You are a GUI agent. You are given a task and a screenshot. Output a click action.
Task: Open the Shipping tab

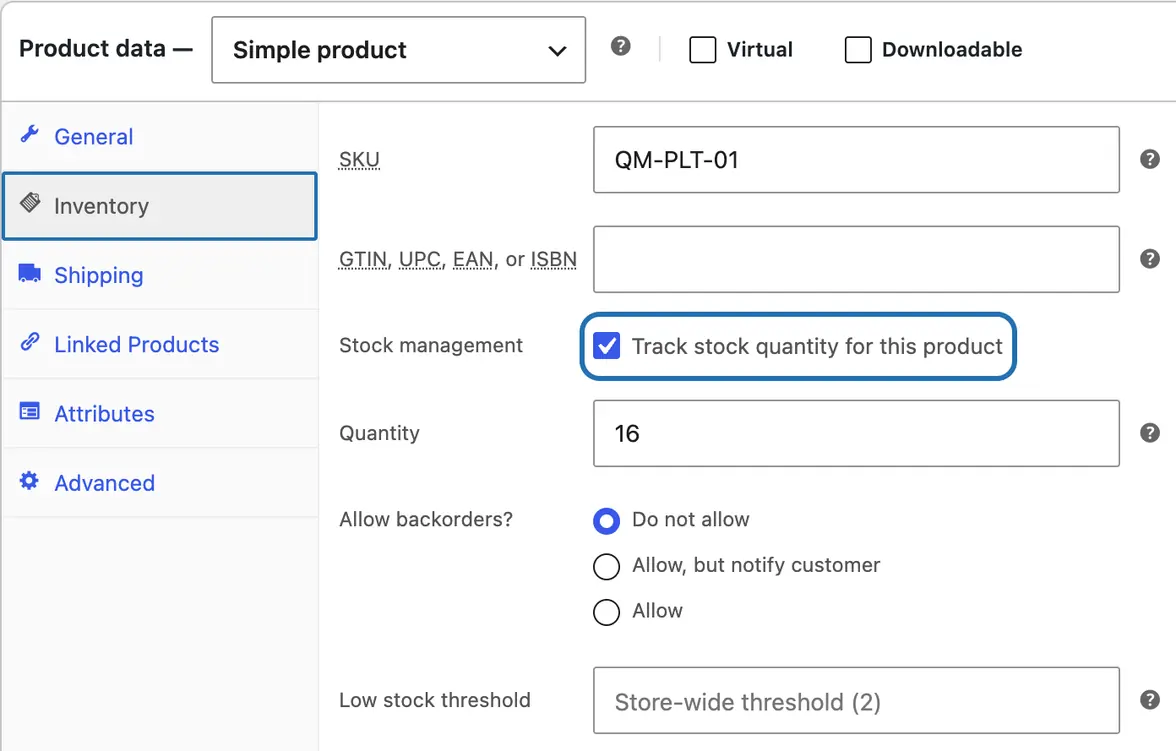click(x=160, y=275)
